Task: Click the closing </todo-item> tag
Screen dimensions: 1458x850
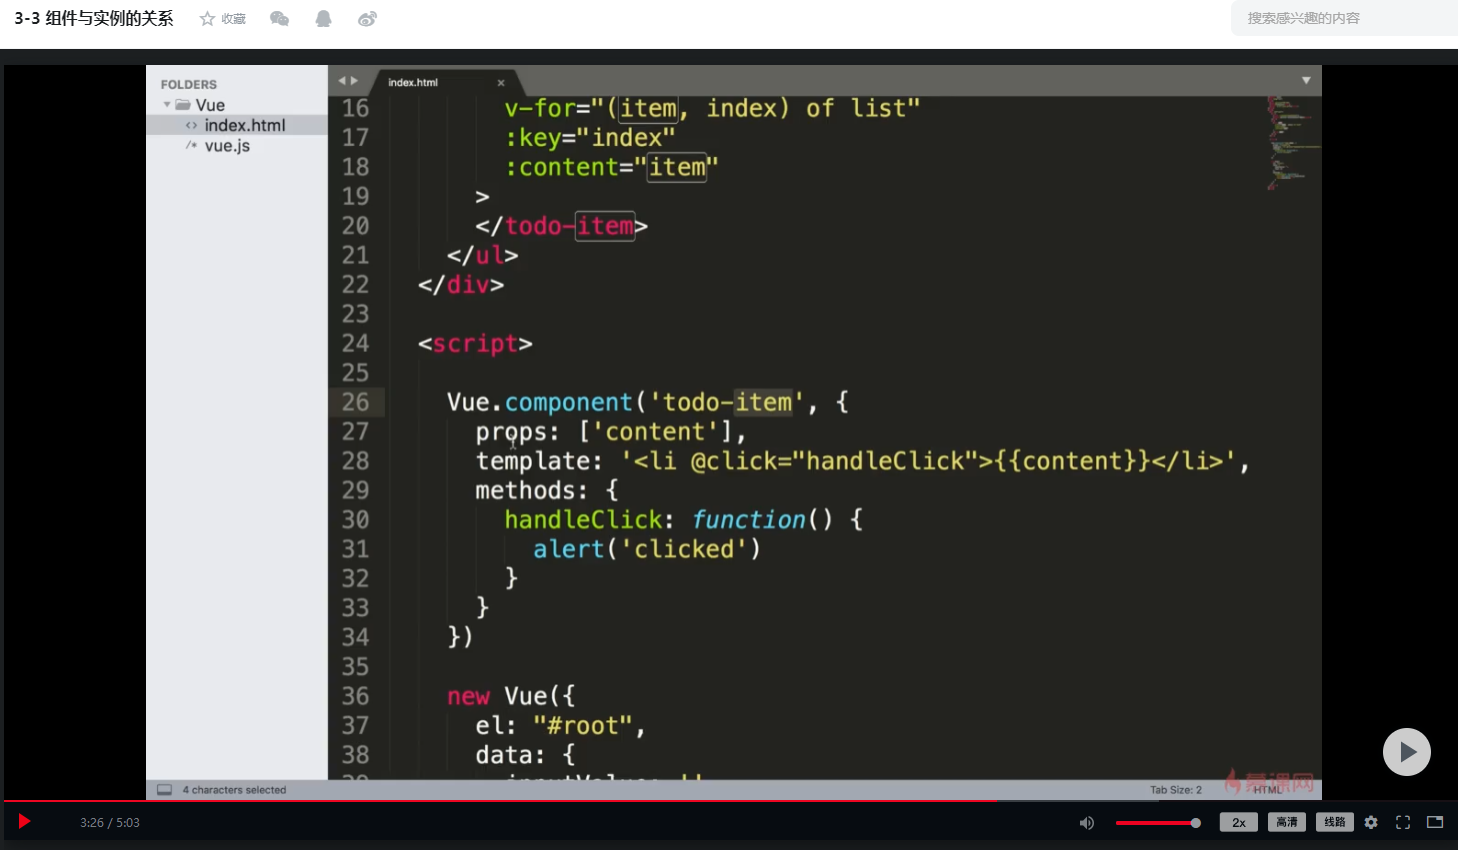Action: click(561, 226)
